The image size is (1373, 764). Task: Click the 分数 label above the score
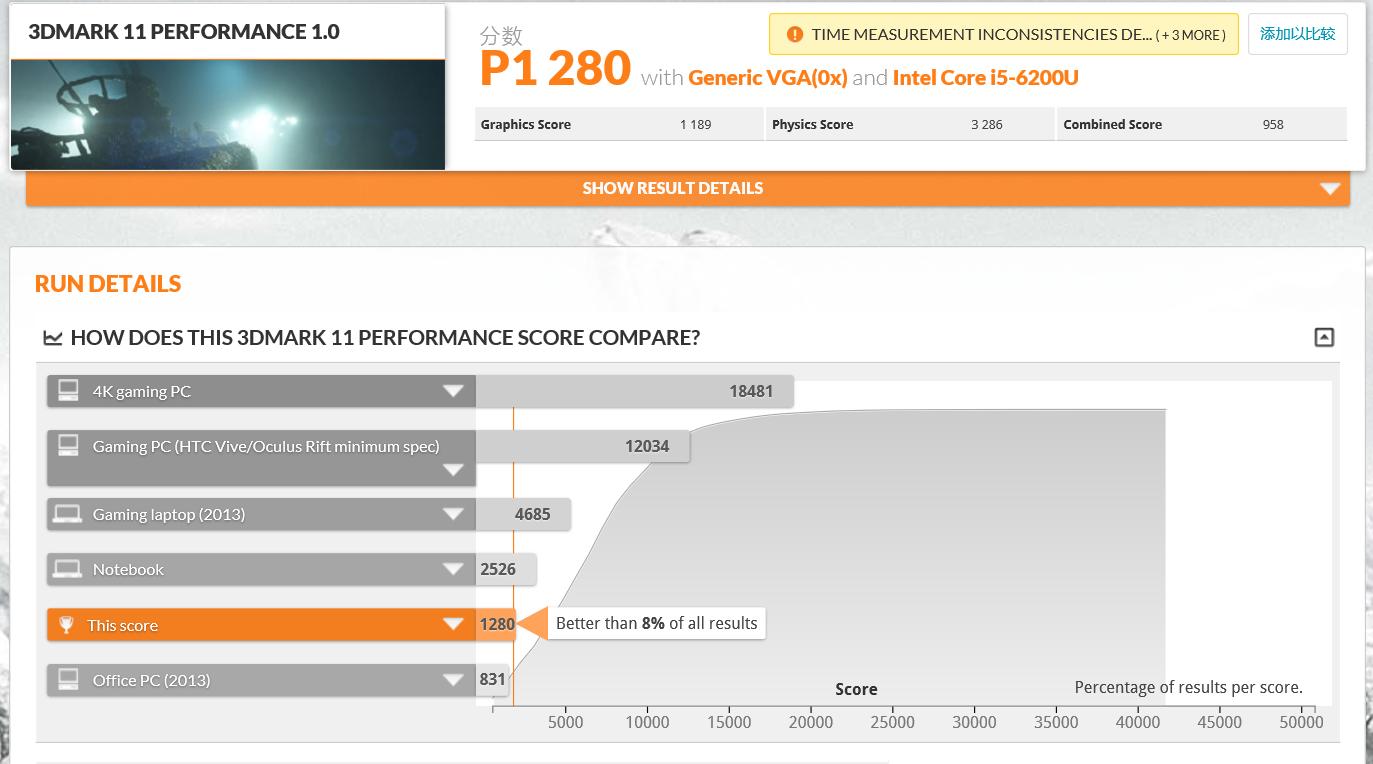coord(501,36)
